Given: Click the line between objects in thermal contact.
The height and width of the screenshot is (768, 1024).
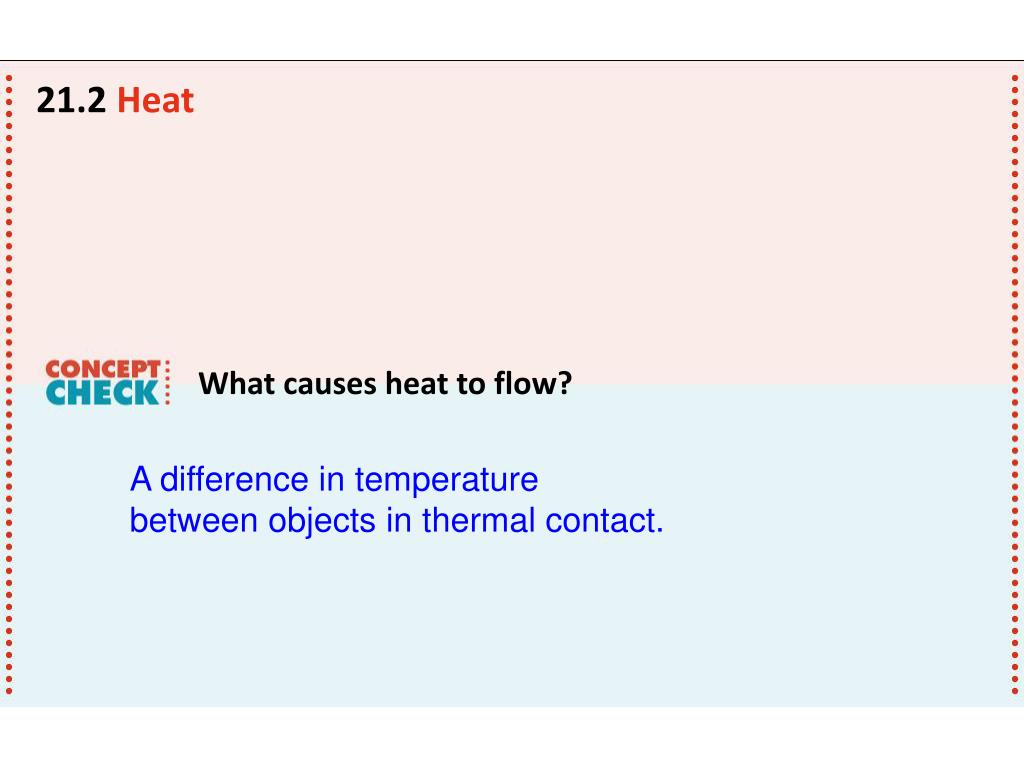Looking at the screenshot, I should pos(396,520).
